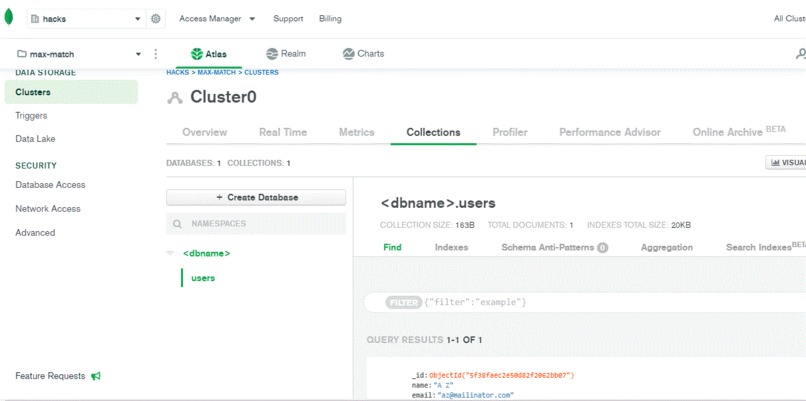Click the email value az@mailinator.com

(475, 395)
